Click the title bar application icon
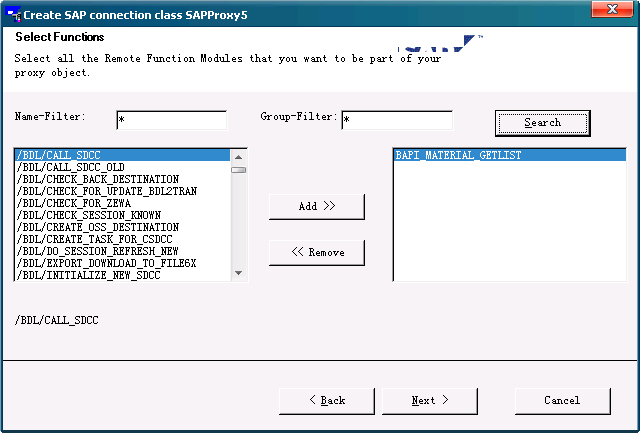 click(13, 14)
